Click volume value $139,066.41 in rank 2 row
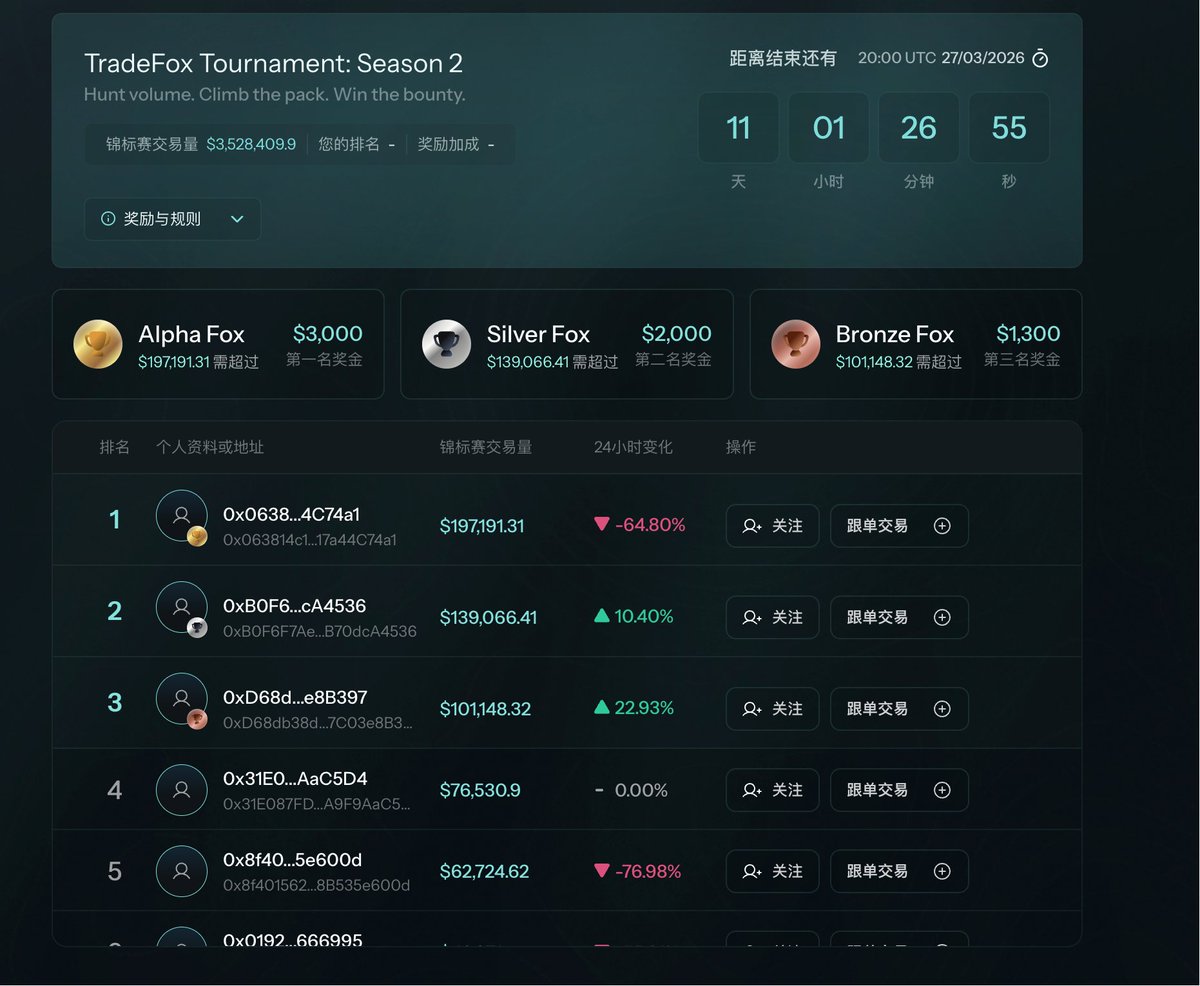The image size is (1200, 986). [x=488, y=617]
